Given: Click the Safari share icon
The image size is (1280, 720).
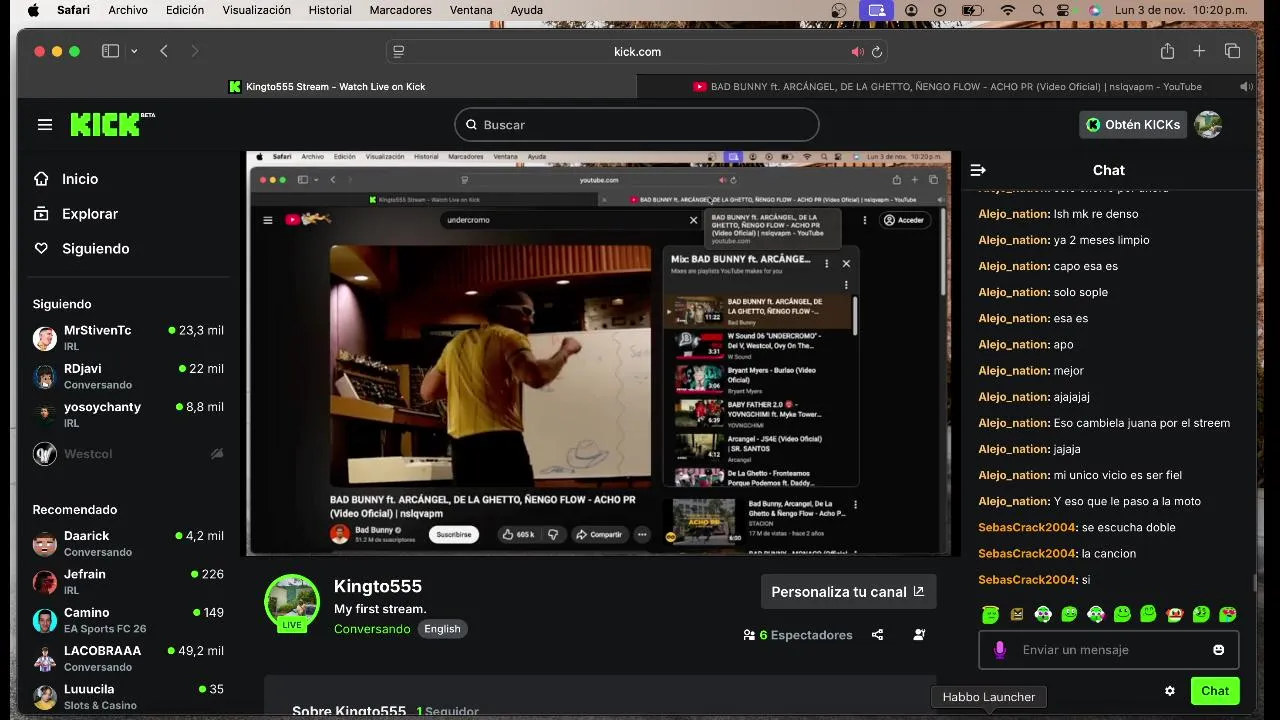Looking at the screenshot, I should pos(1167,52).
